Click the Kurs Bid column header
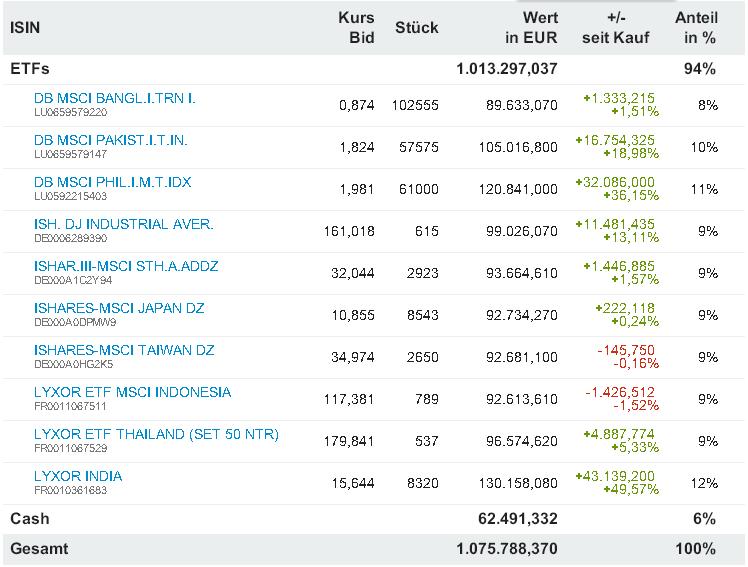This screenshot has width=748, height=567. click(356, 28)
